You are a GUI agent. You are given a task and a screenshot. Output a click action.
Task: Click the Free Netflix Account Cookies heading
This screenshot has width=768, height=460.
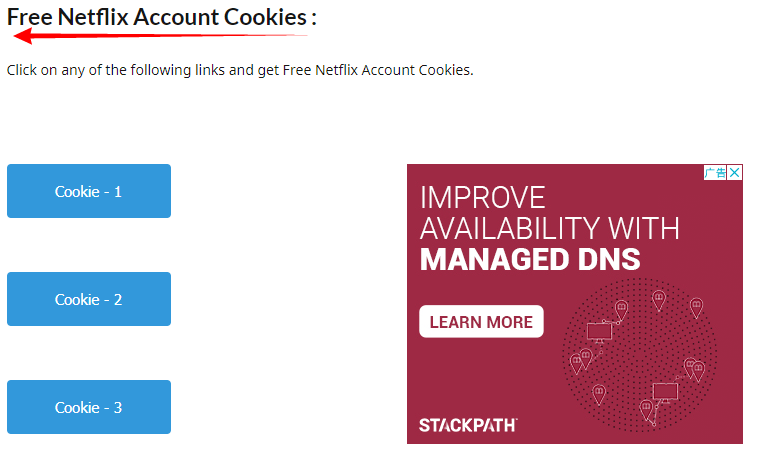click(162, 17)
